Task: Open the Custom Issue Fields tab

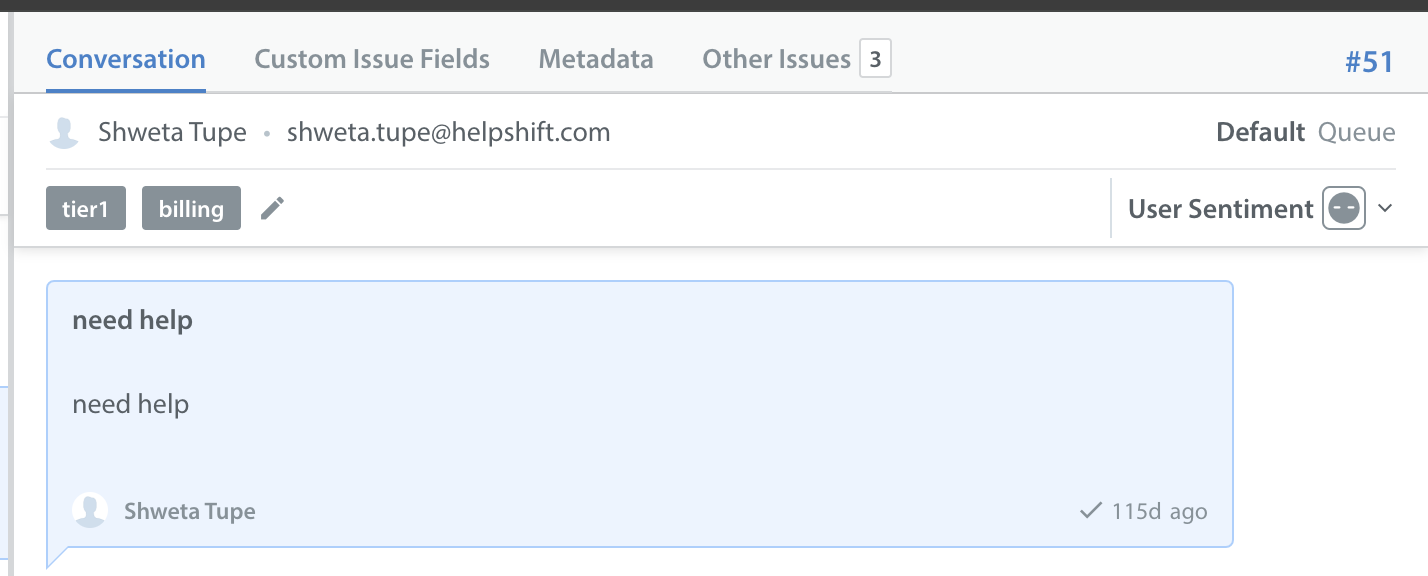Action: [372, 59]
